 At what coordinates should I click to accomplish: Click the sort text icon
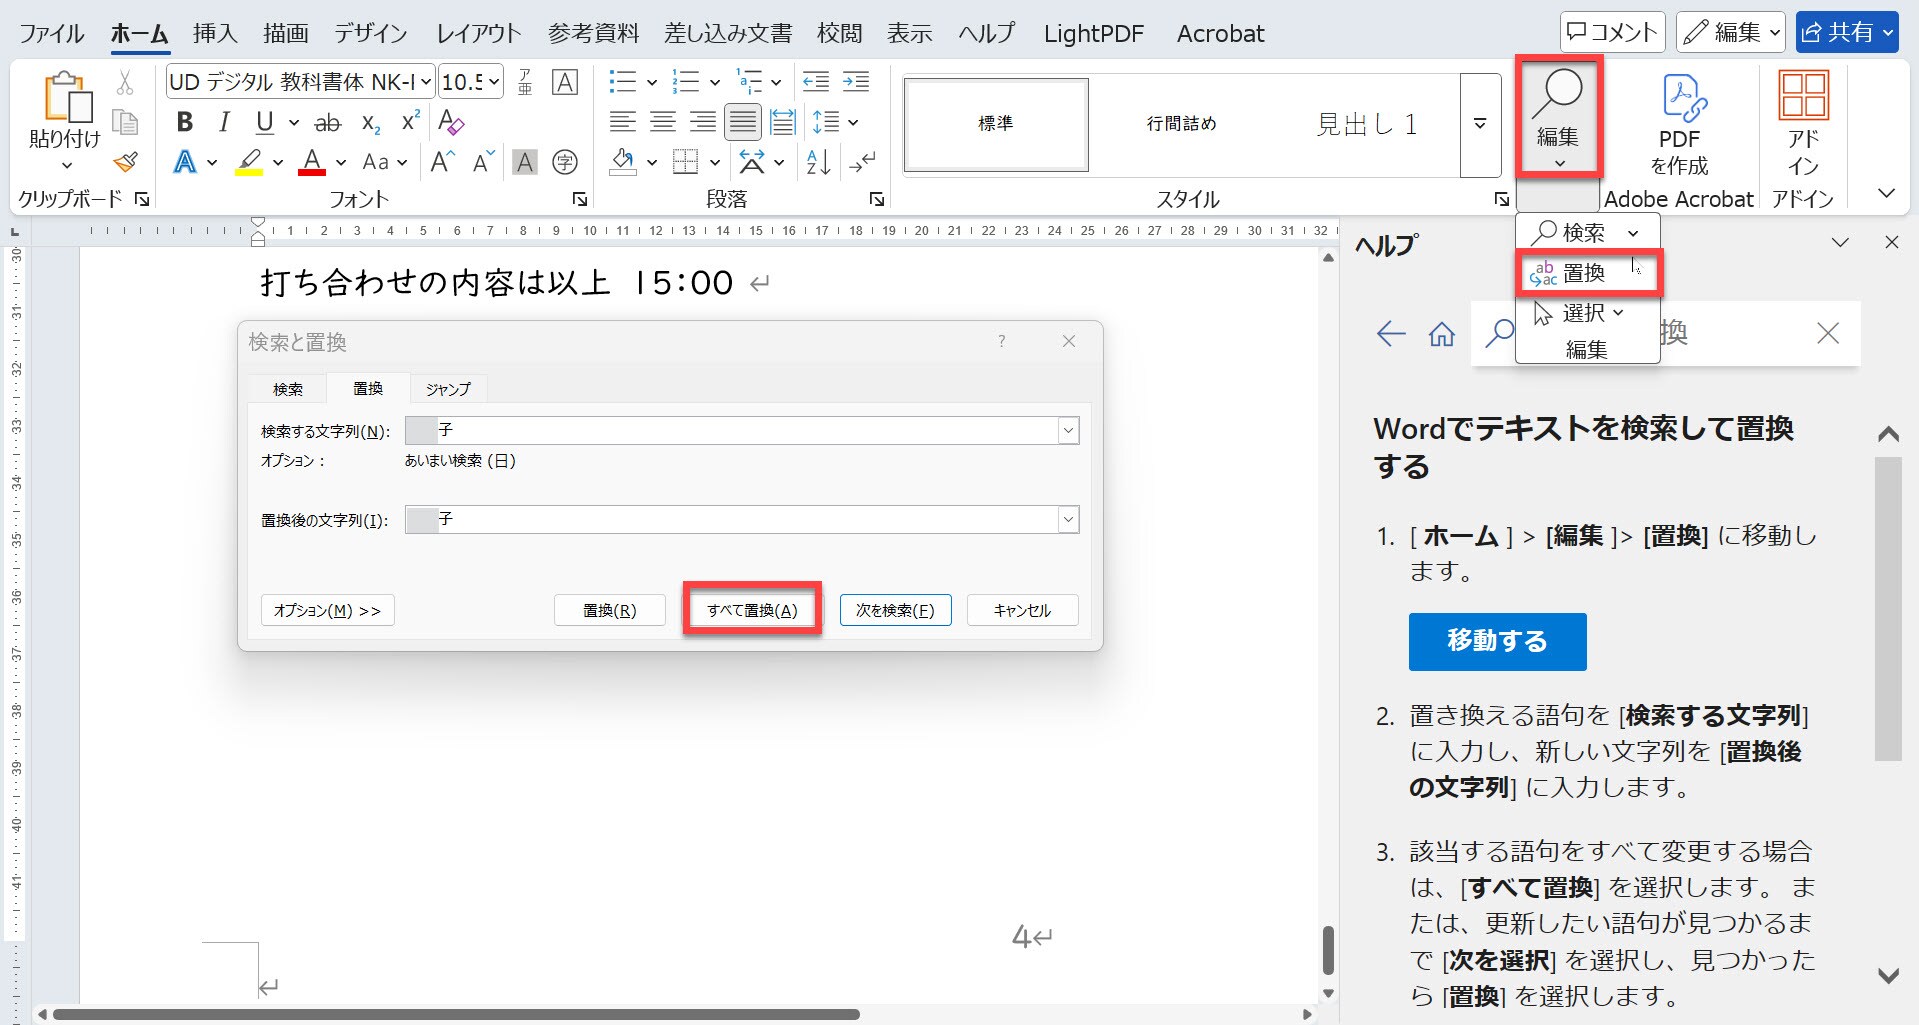818,162
